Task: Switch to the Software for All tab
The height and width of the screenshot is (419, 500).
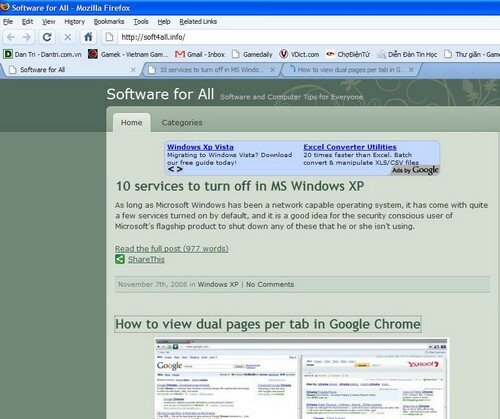Action: click(70, 70)
